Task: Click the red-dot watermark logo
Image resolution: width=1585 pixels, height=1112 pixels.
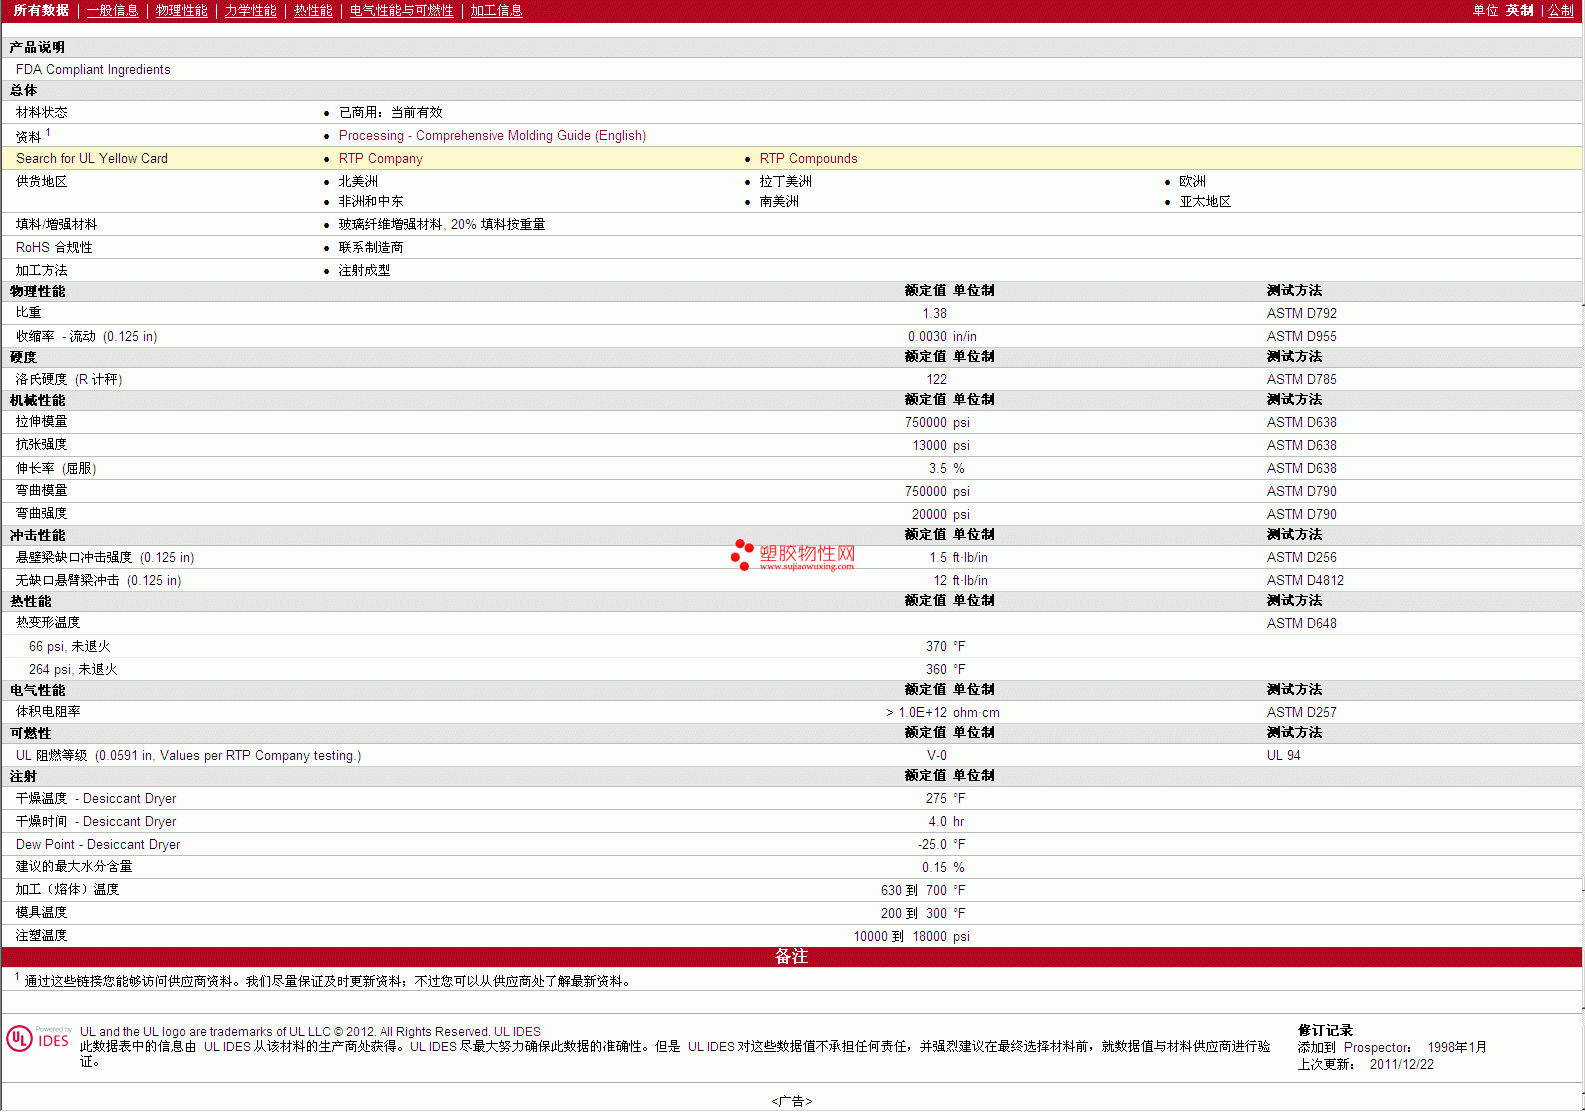Action: point(742,554)
